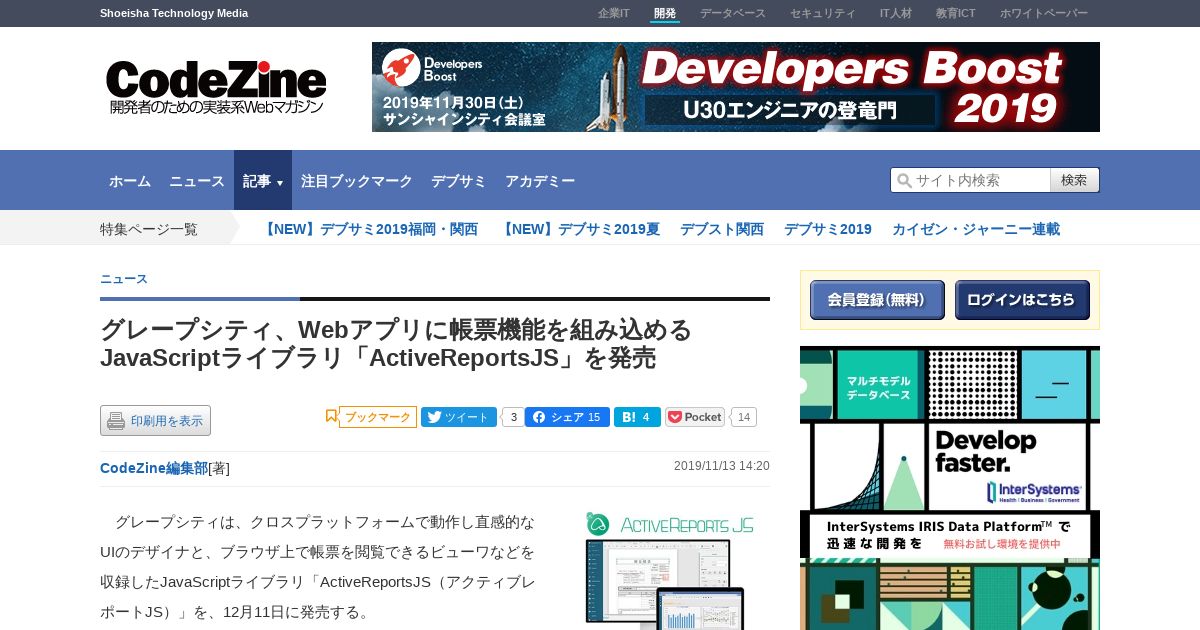Click the 印刷用を表示 button
Image resolution: width=1200 pixels, height=630 pixels.
[x=155, y=421]
